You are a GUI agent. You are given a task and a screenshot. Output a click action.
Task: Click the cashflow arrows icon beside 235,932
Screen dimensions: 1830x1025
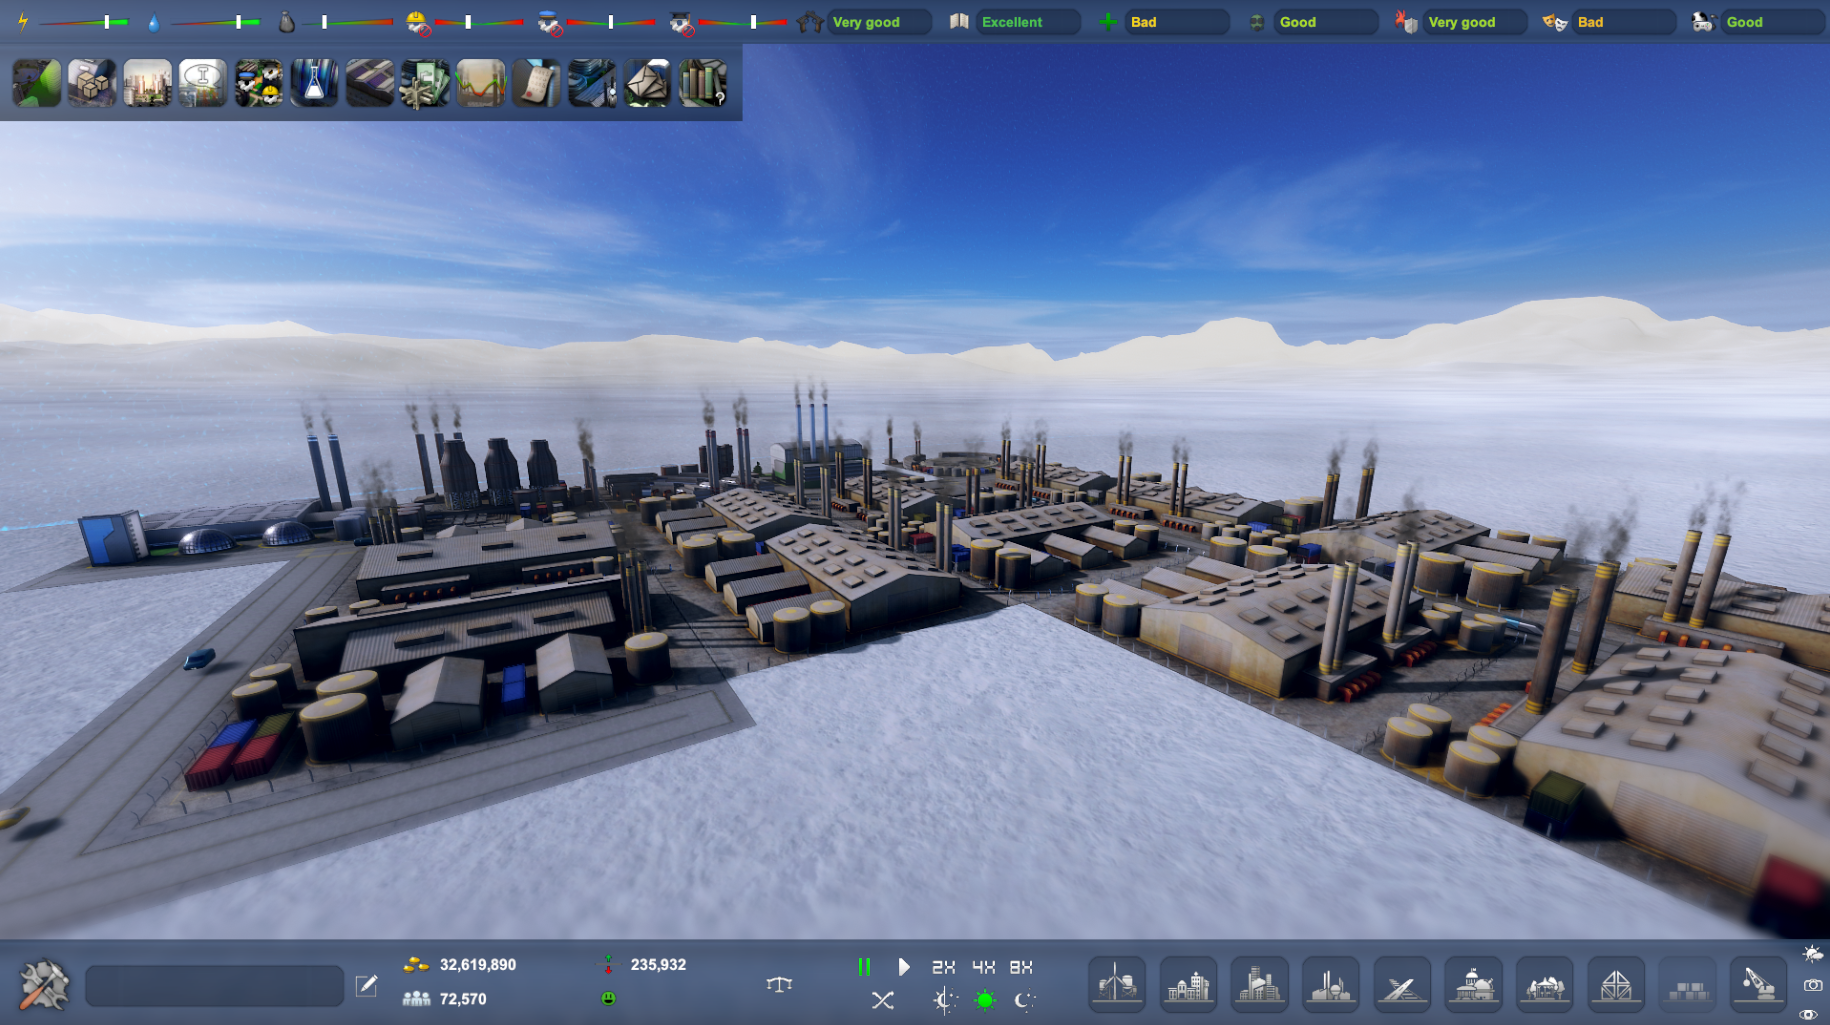608,965
